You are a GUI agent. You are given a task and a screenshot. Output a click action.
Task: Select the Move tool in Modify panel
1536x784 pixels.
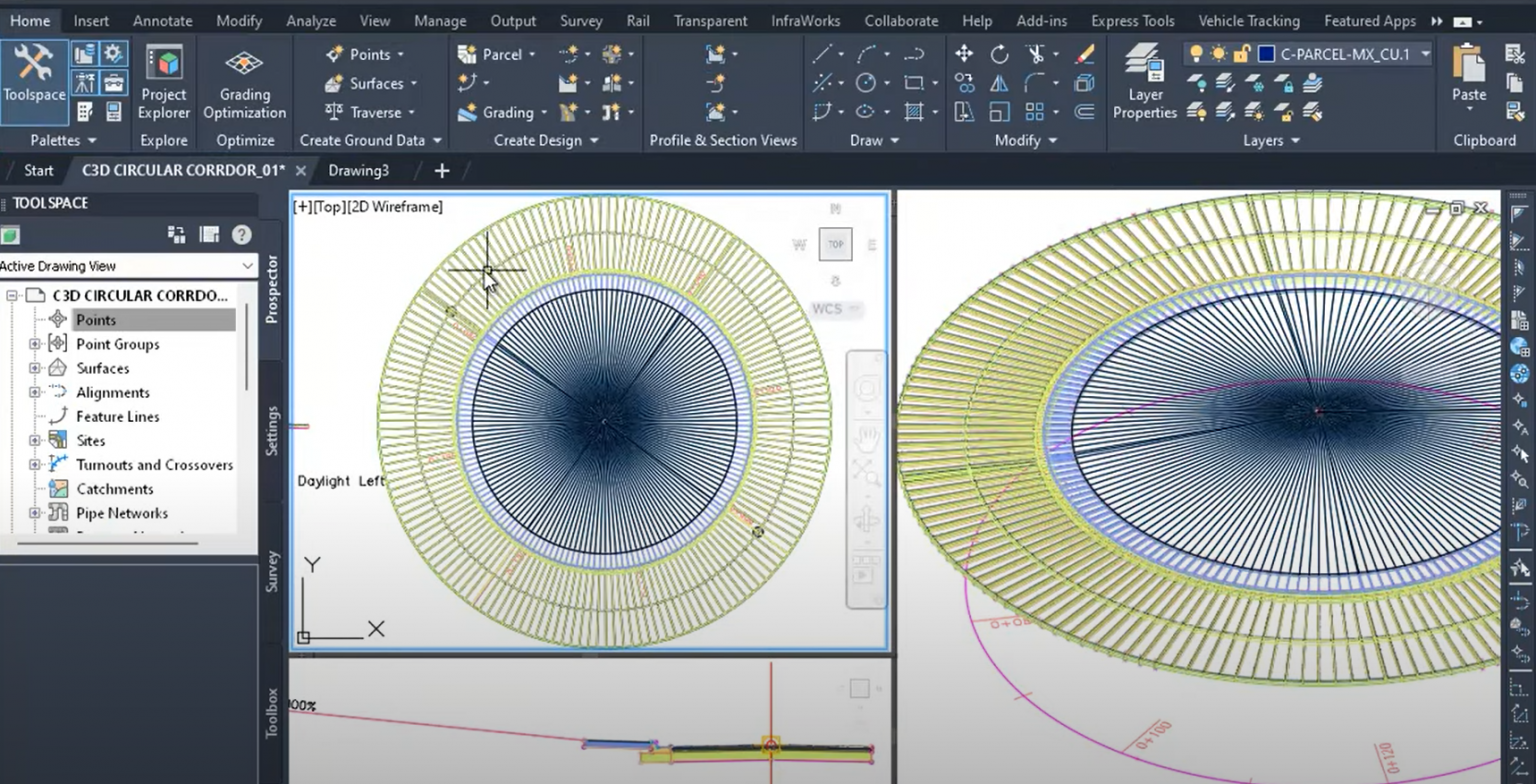click(x=963, y=53)
